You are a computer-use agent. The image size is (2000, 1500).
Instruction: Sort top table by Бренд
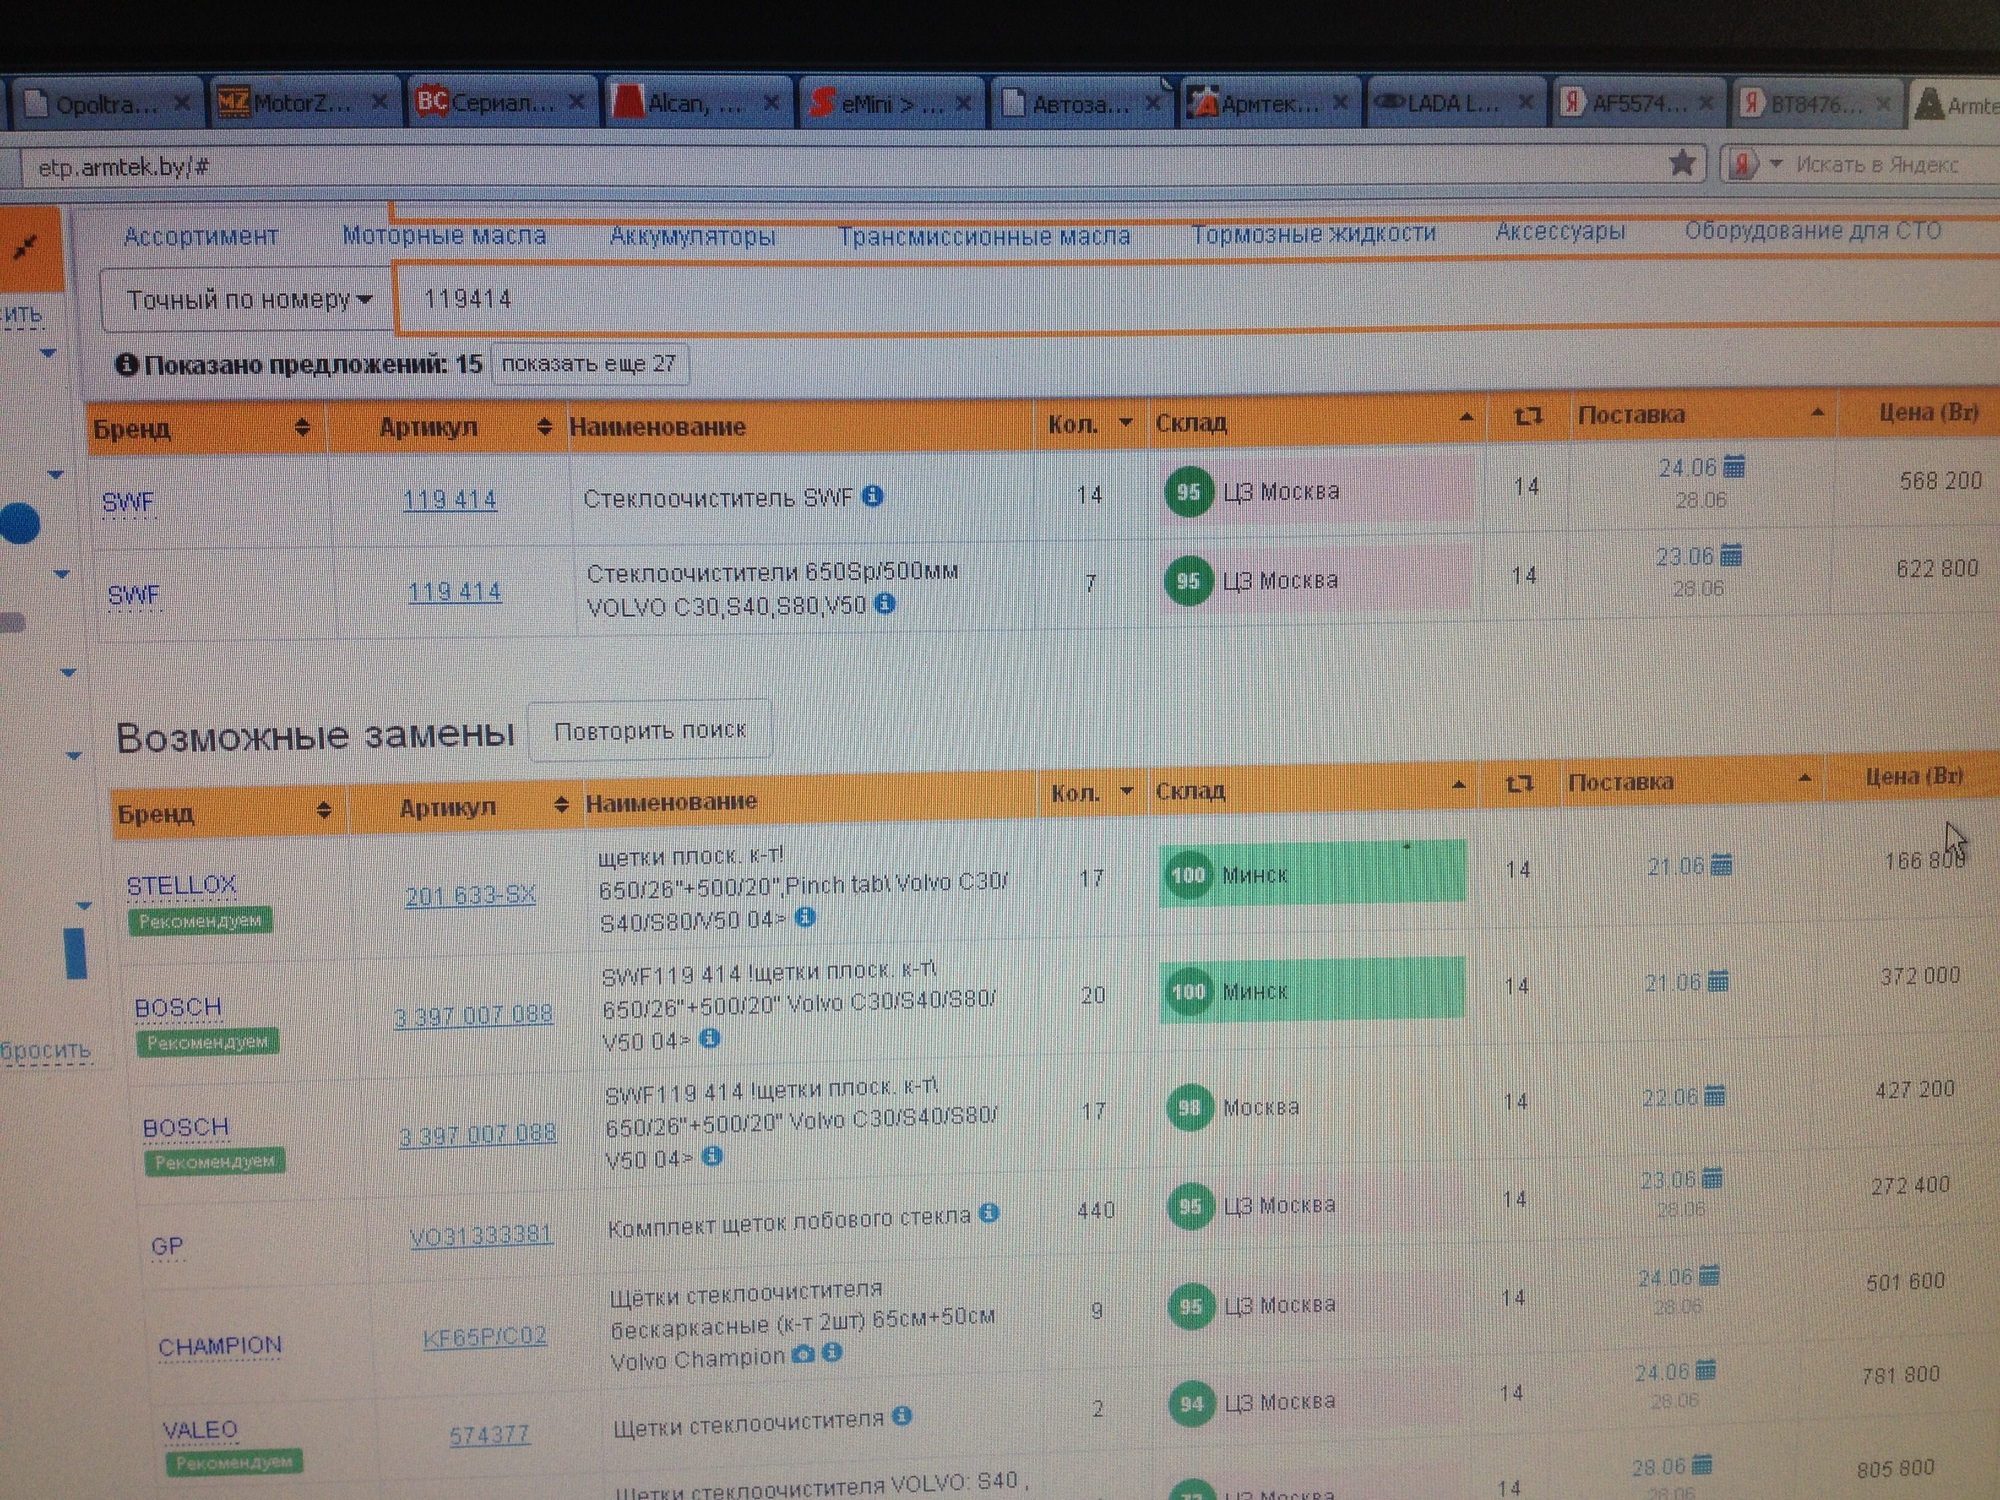[302, 429]
